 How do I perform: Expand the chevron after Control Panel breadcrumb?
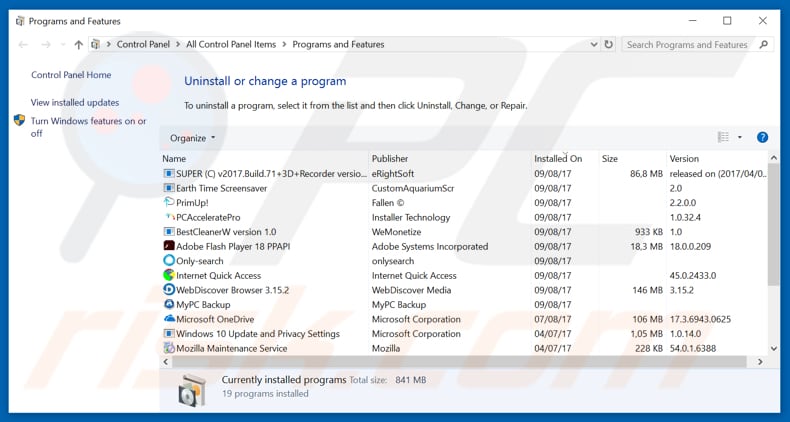[x=178, y=44]
